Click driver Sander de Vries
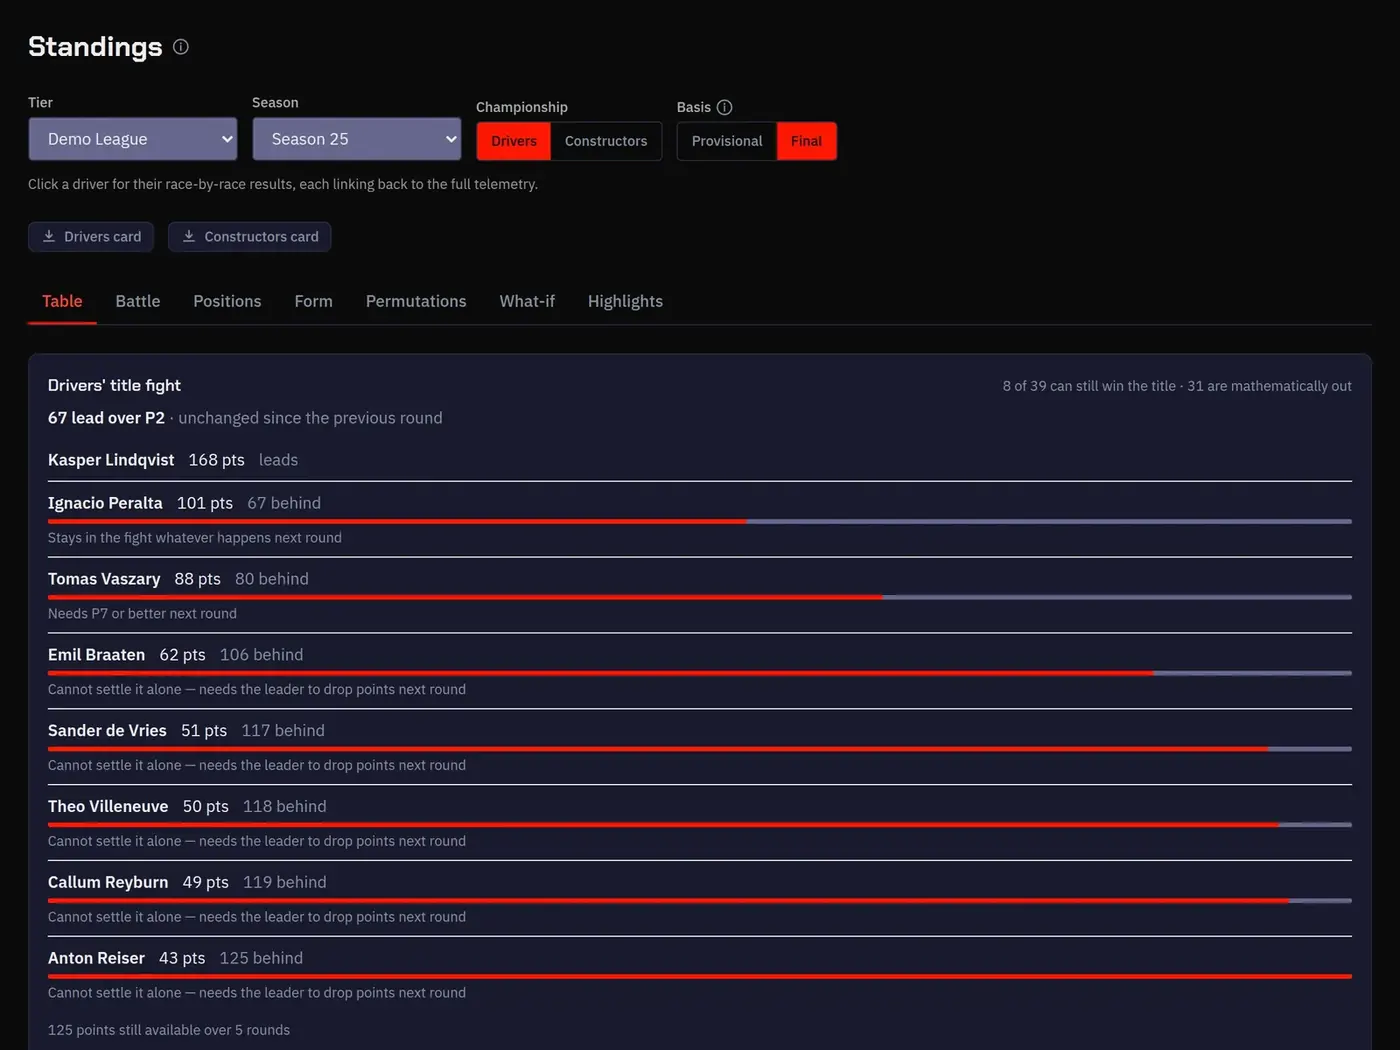This screenshot has width=1400, height=1050. pos(107,731)
